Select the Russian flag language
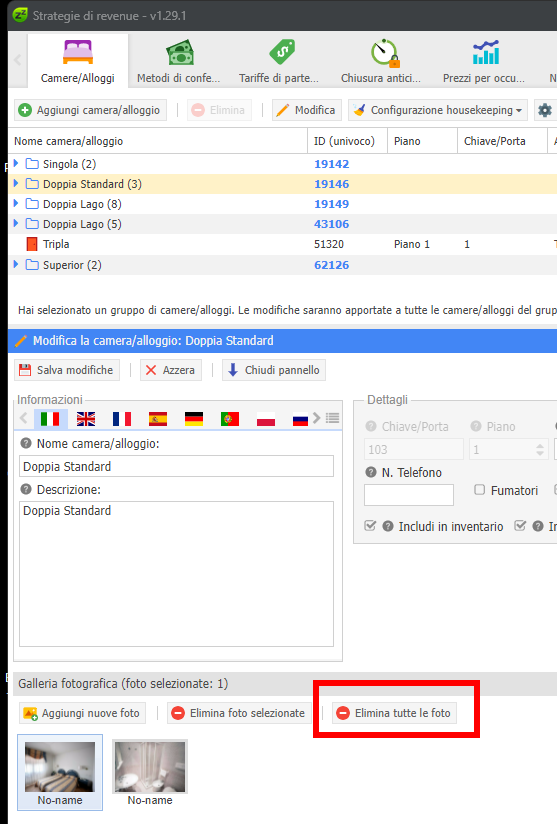 point(300,419)
